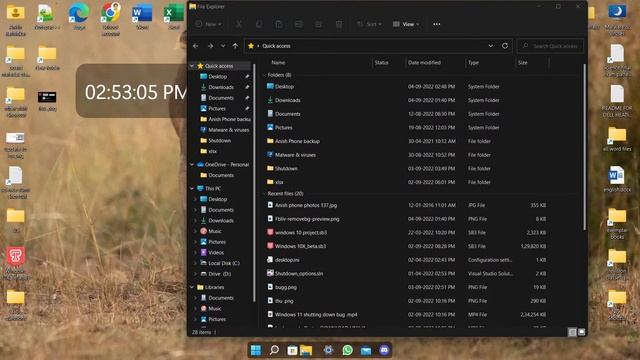Select Malware & viruses in navigation pane
This screenshot has width=640, height=360.
point(224,130)
